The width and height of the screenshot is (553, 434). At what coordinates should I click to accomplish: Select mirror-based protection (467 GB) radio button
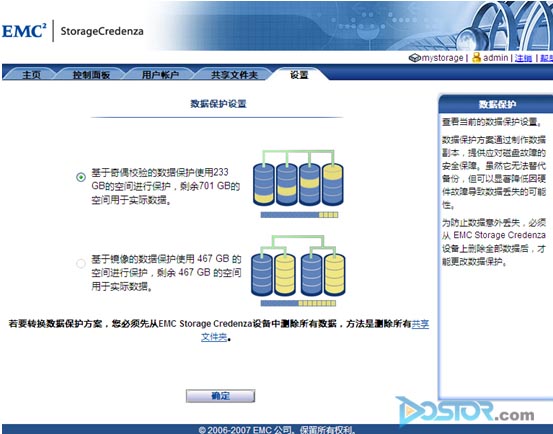point(81,263)
